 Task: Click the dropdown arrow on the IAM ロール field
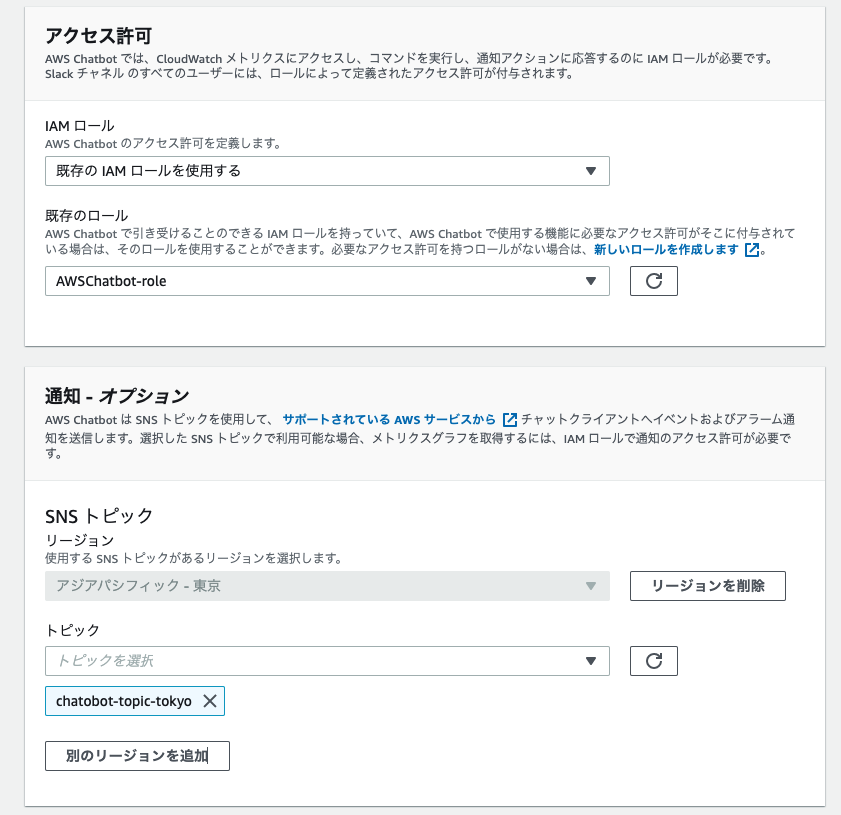593,171
